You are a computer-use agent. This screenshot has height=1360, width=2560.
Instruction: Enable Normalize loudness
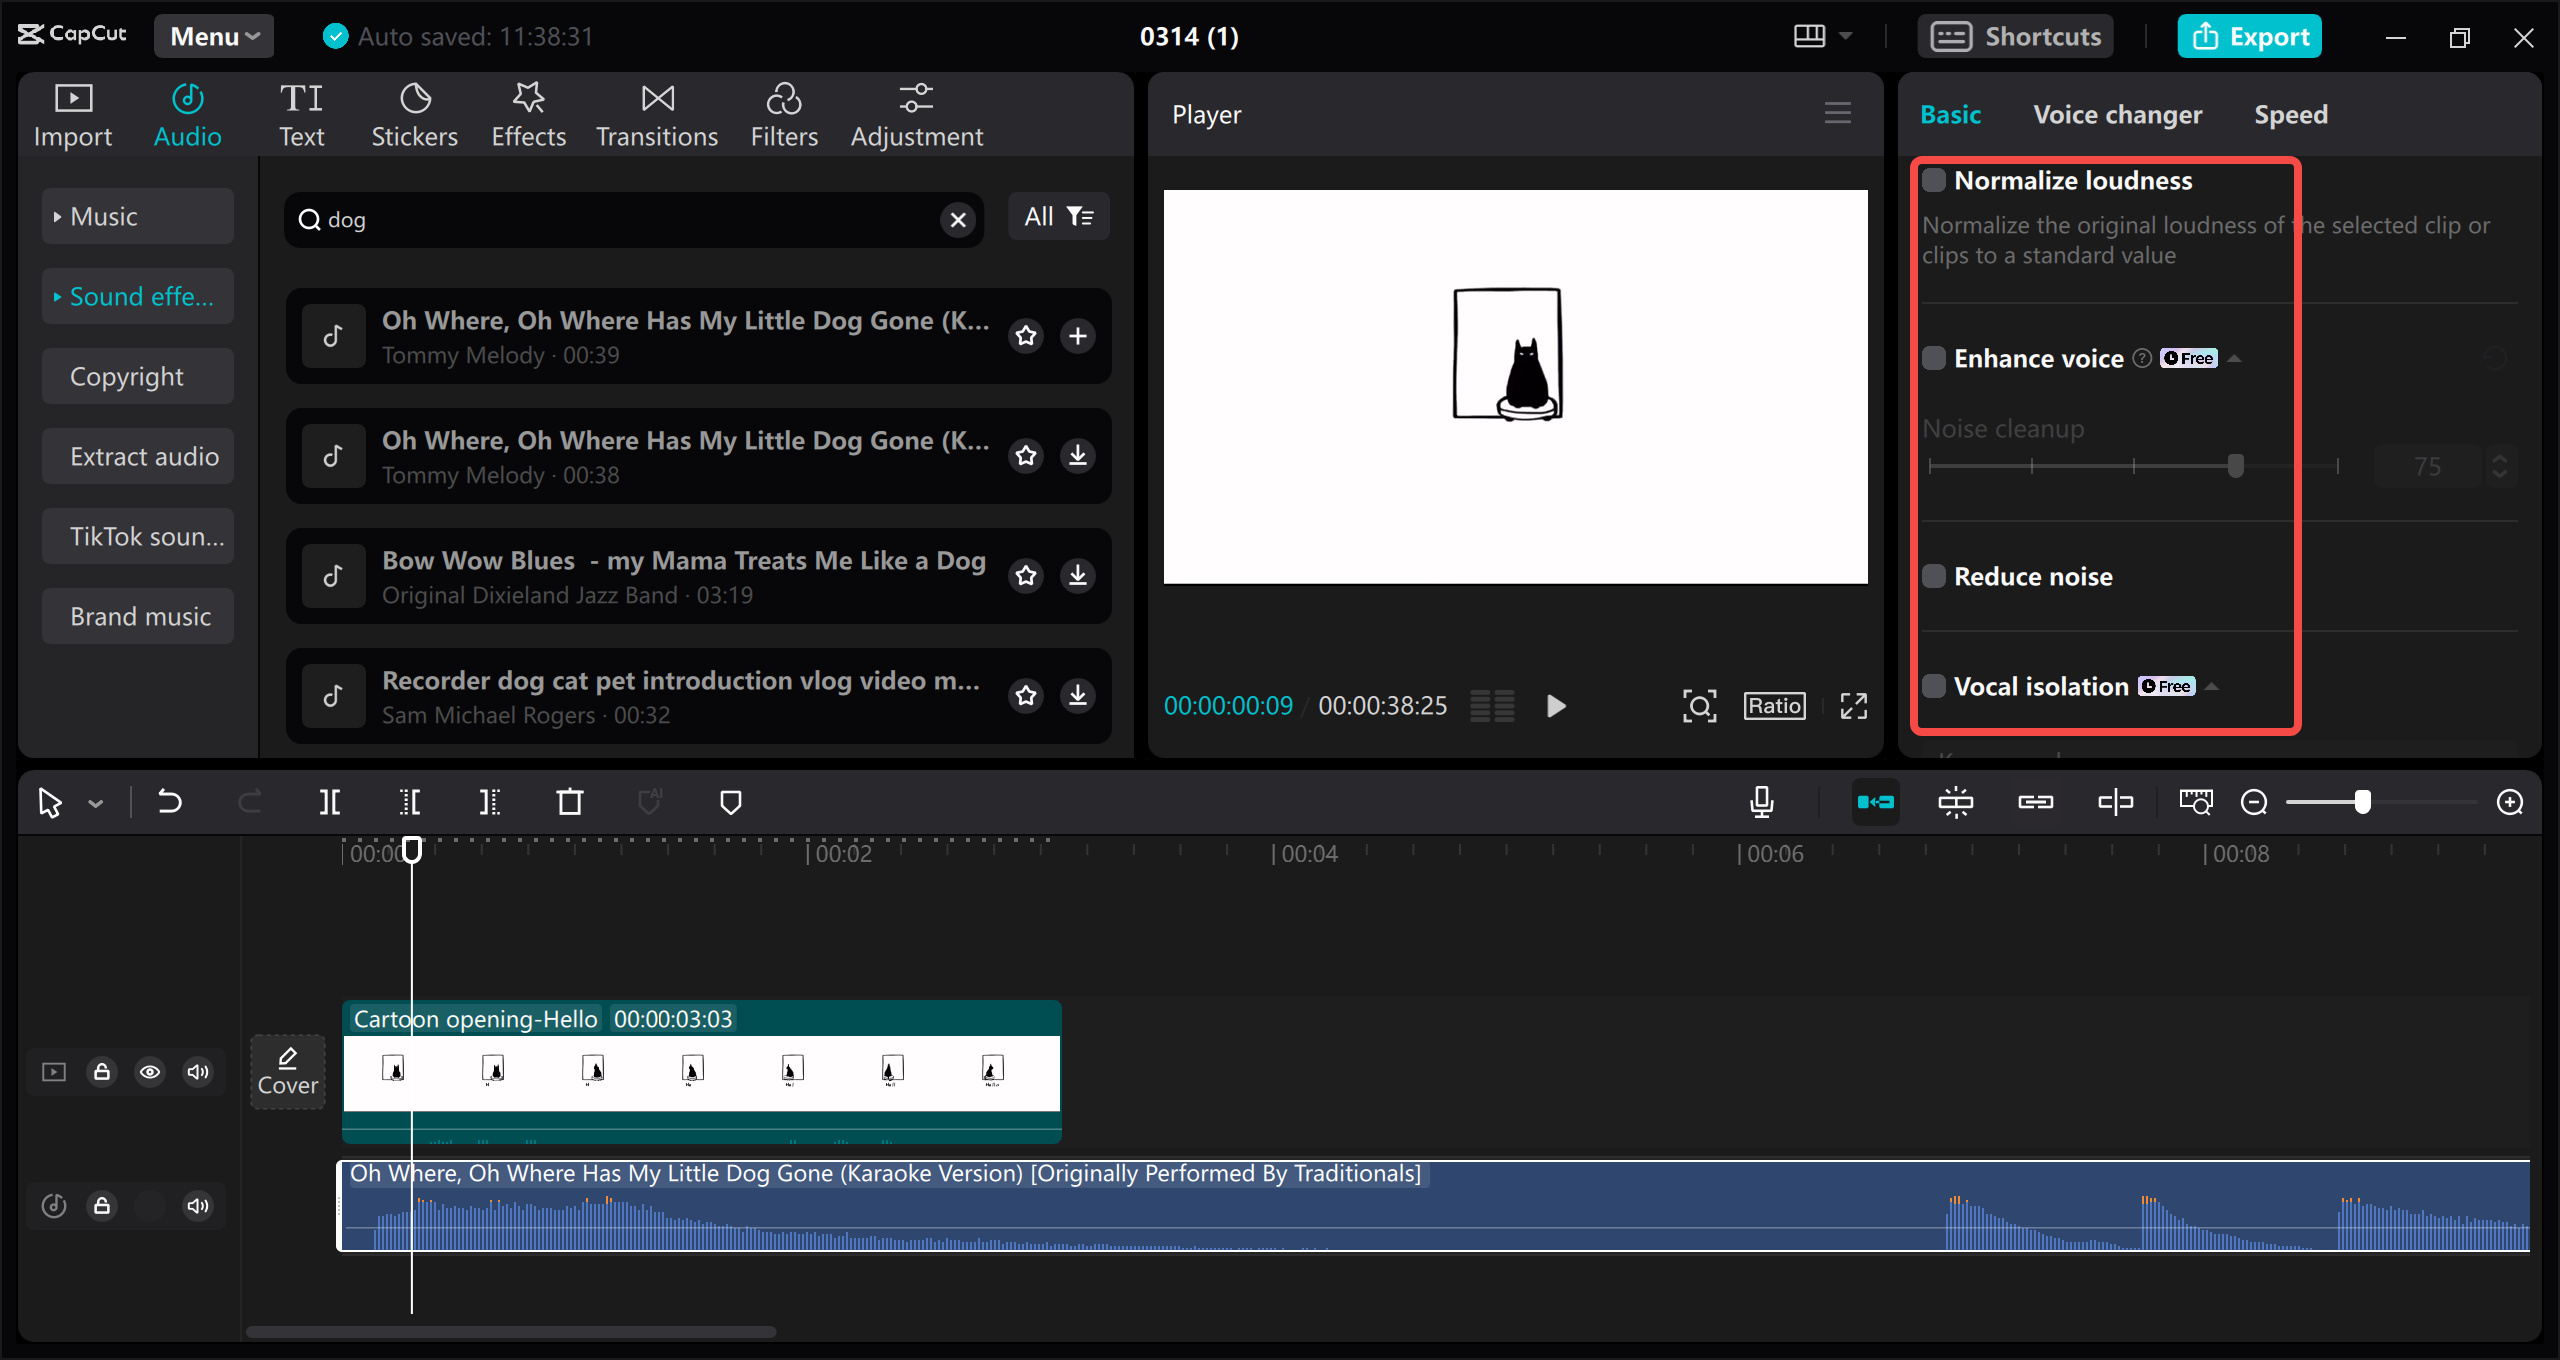tap(1935, 180)
